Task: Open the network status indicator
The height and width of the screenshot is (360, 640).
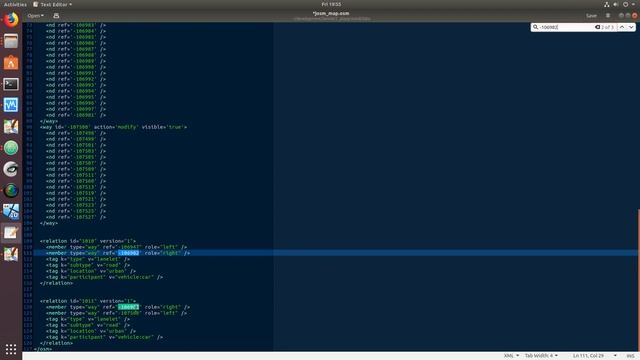Action: (607, 4)
